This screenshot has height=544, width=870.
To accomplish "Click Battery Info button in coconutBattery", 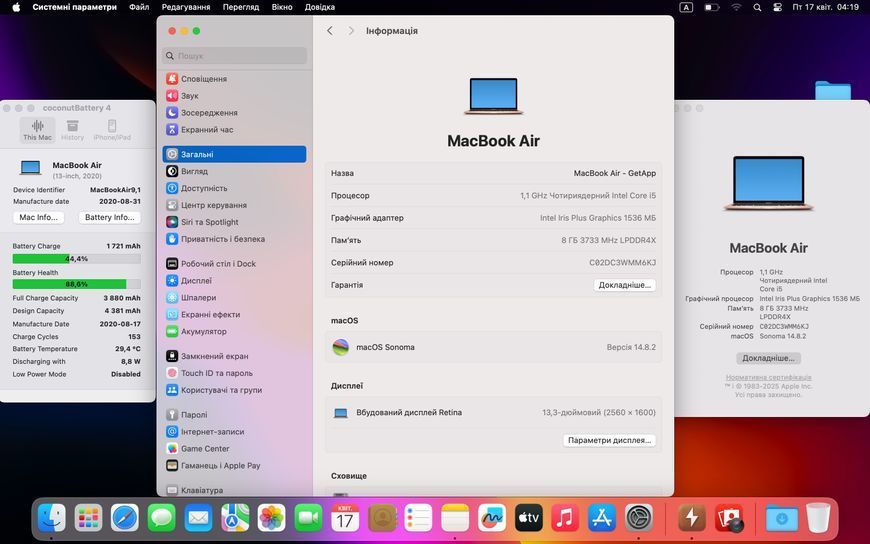I will coord(109,218).
